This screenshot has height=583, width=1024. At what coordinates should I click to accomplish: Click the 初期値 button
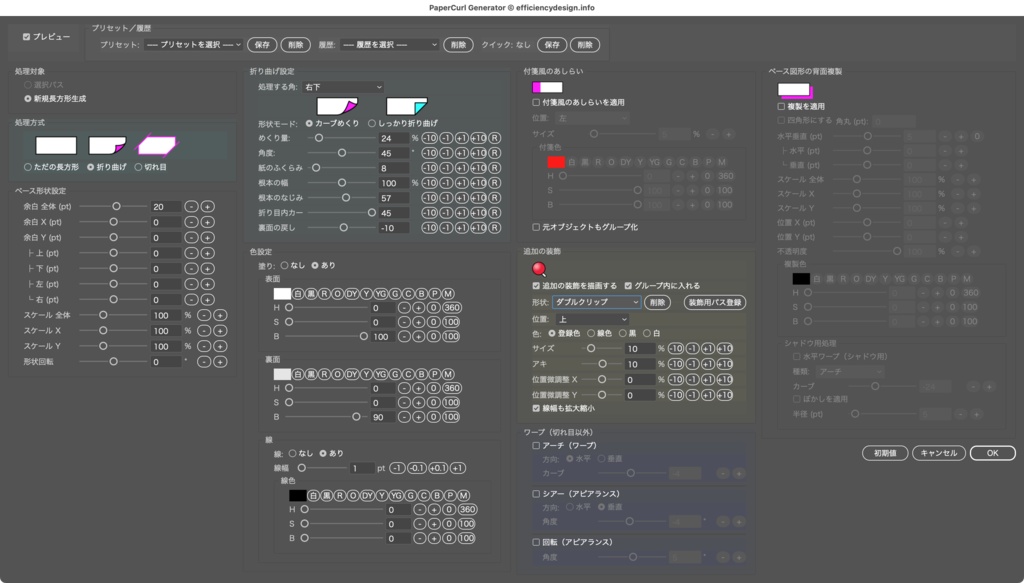[x=885, y=453]
